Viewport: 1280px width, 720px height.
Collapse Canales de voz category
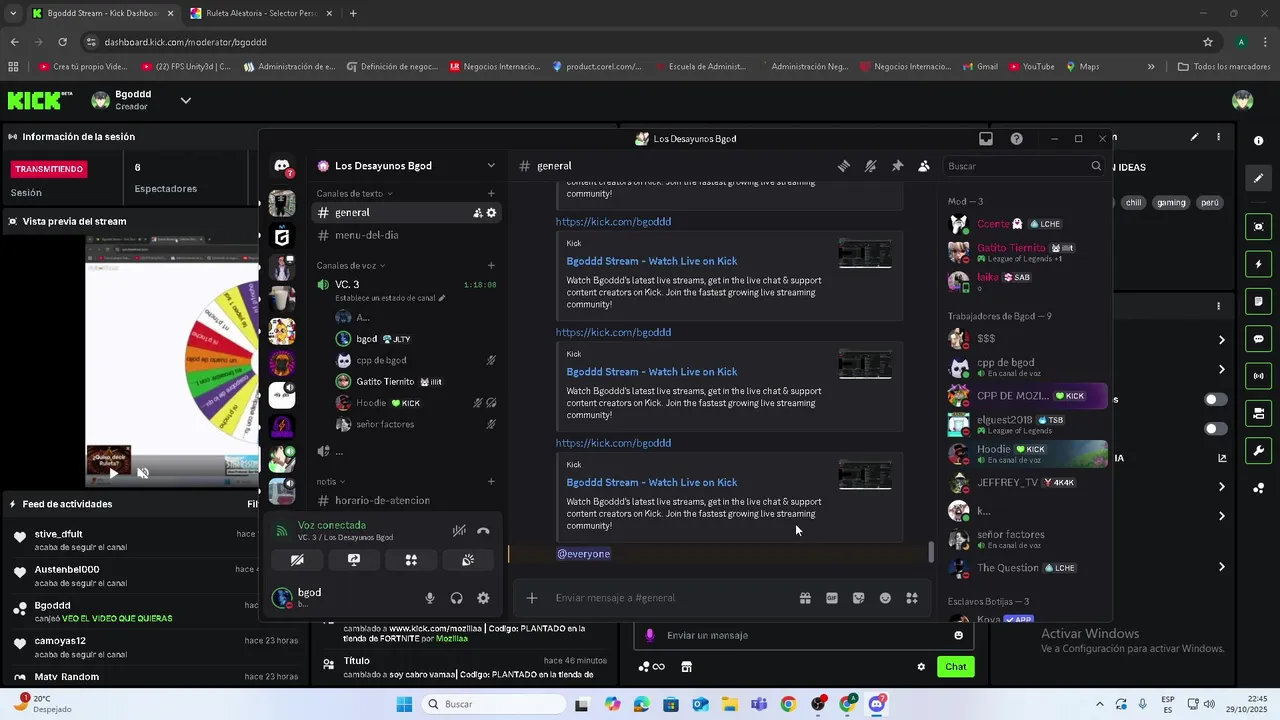click(x=351, y=265)
